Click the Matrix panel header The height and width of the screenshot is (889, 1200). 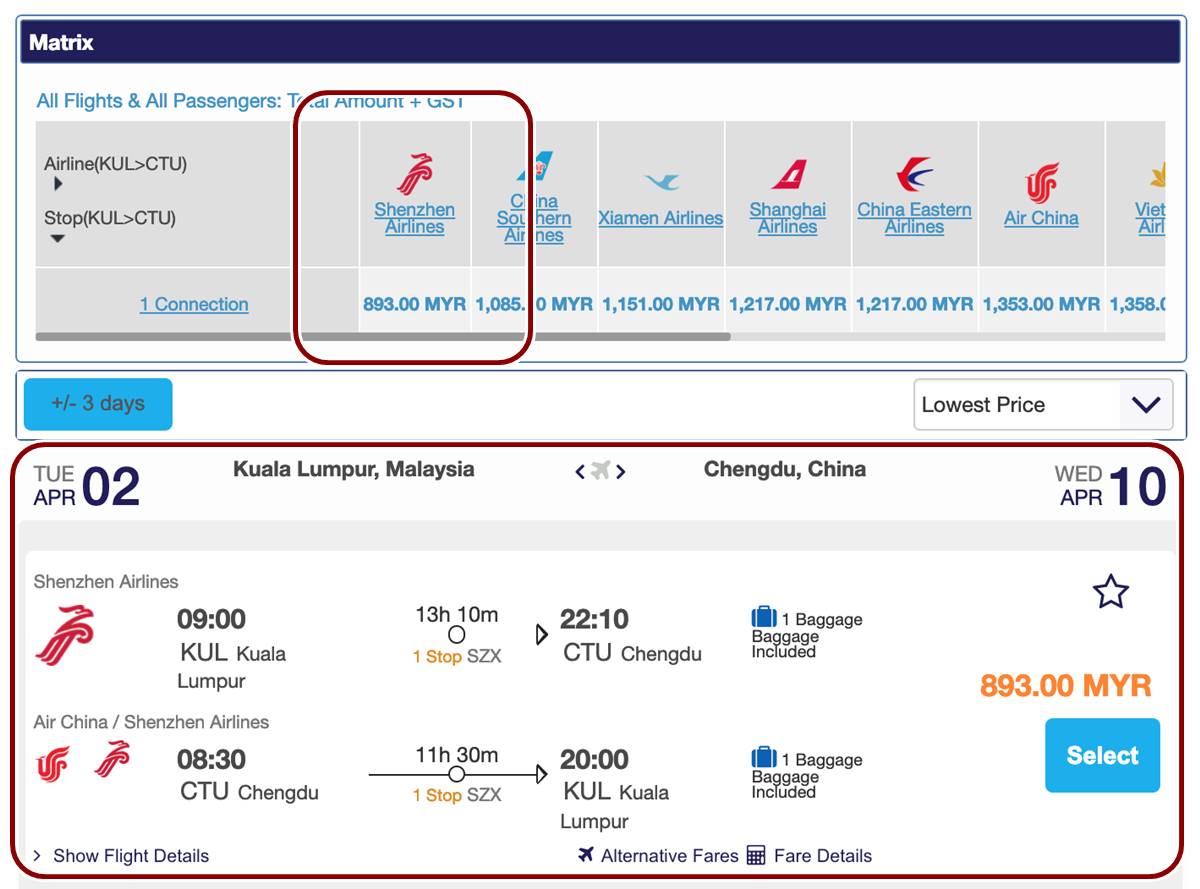point(600,43)
